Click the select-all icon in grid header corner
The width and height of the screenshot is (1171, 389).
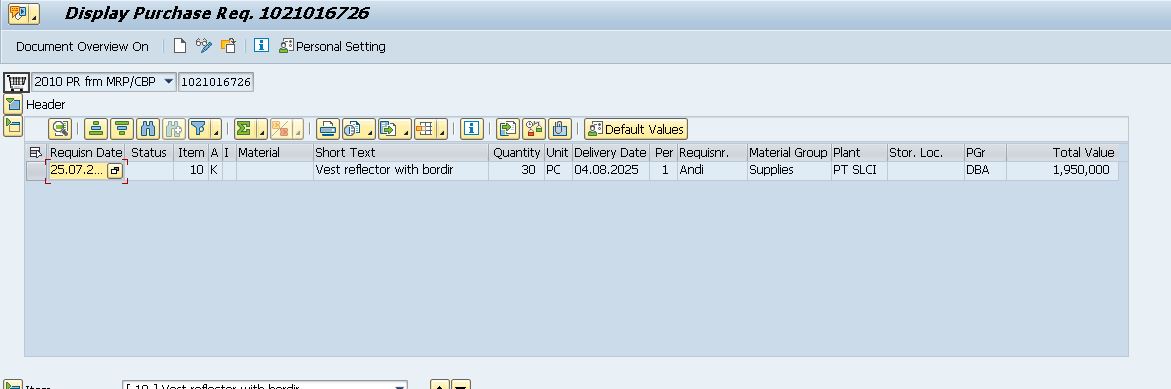point(35,152)
